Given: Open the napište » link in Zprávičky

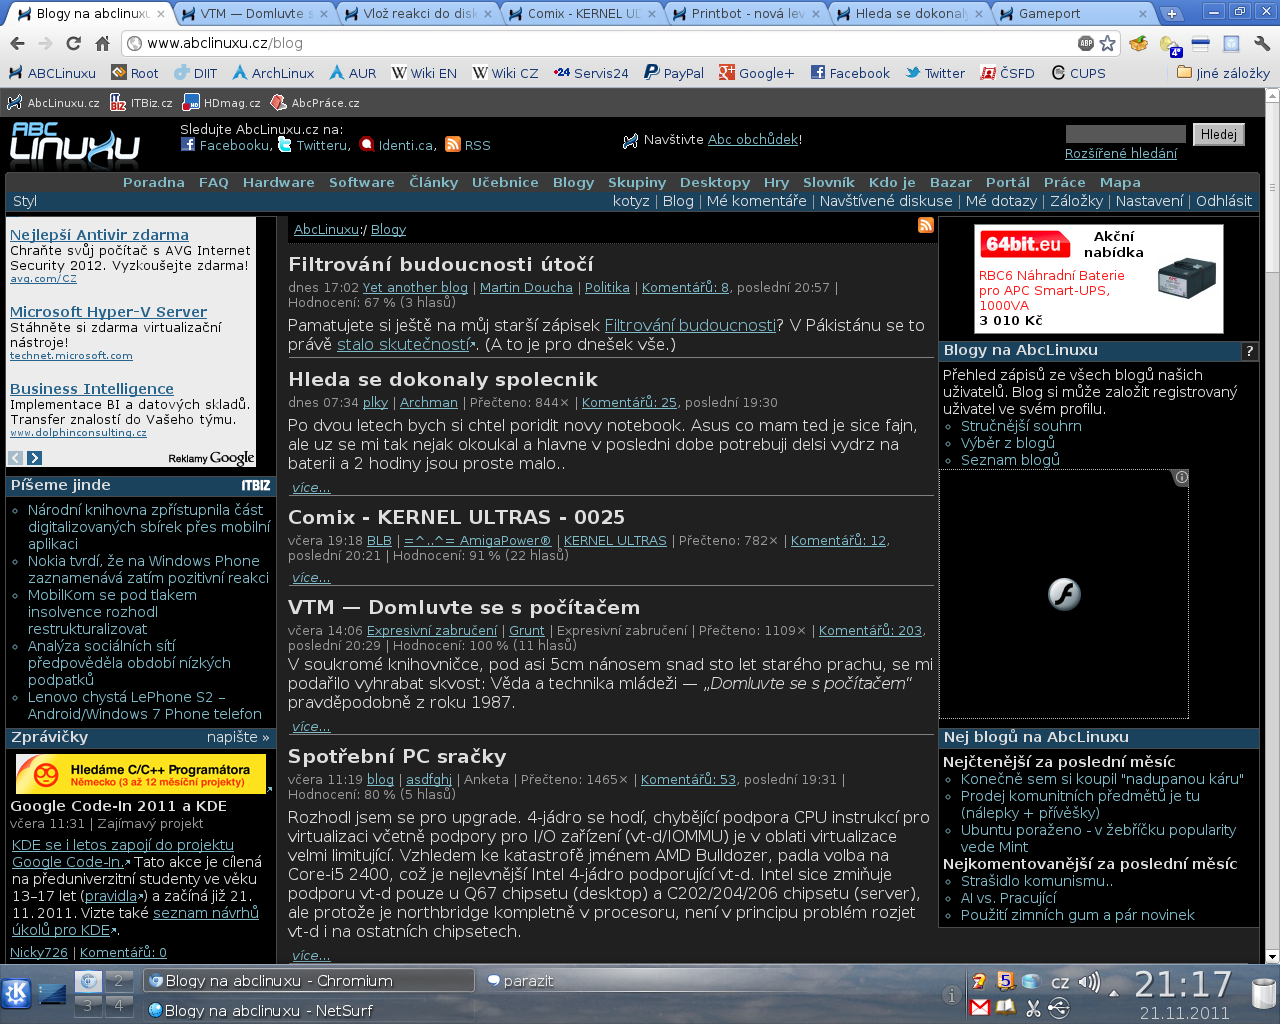Looking at the screenshot, I should point(238,737).
